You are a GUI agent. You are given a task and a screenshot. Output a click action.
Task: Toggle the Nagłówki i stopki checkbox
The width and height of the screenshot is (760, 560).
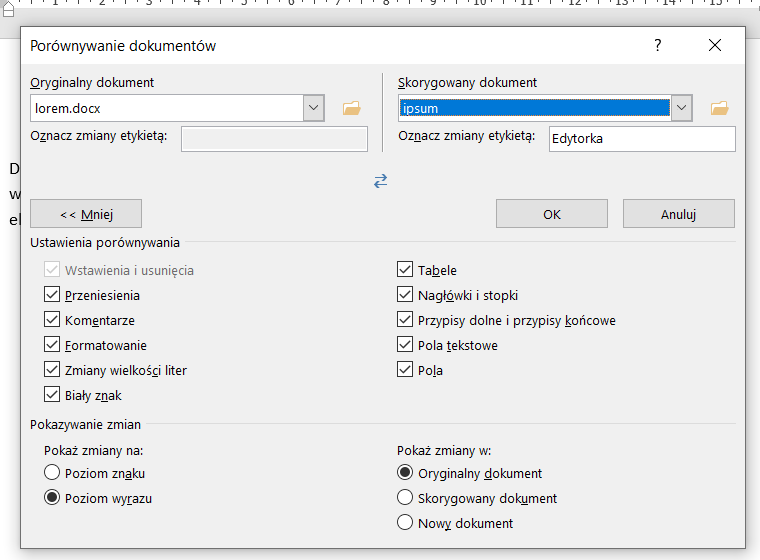(405, 295)
